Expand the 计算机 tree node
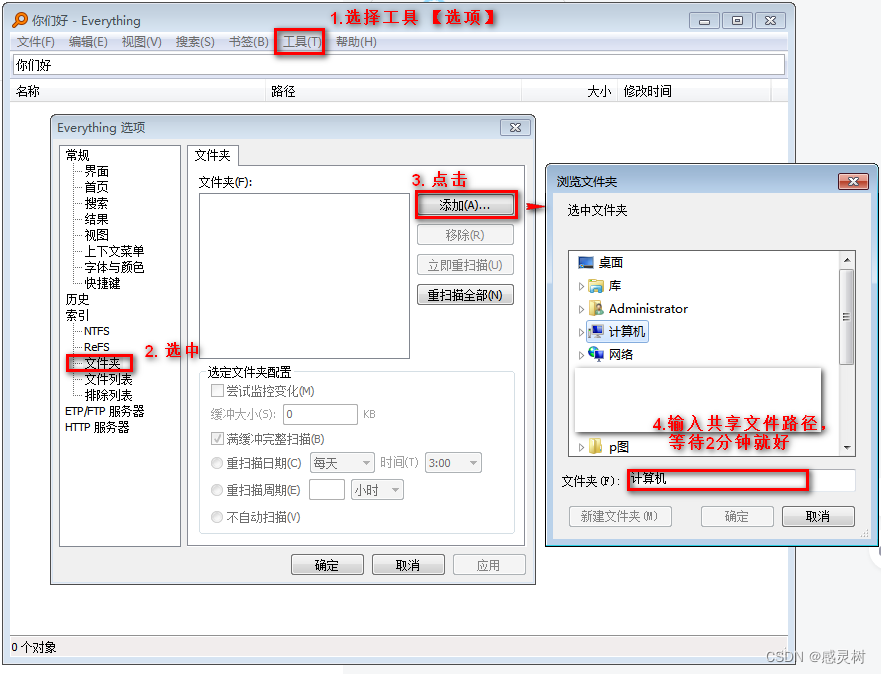Viewport: 881px width, 674px height. (x=582, y=332)
